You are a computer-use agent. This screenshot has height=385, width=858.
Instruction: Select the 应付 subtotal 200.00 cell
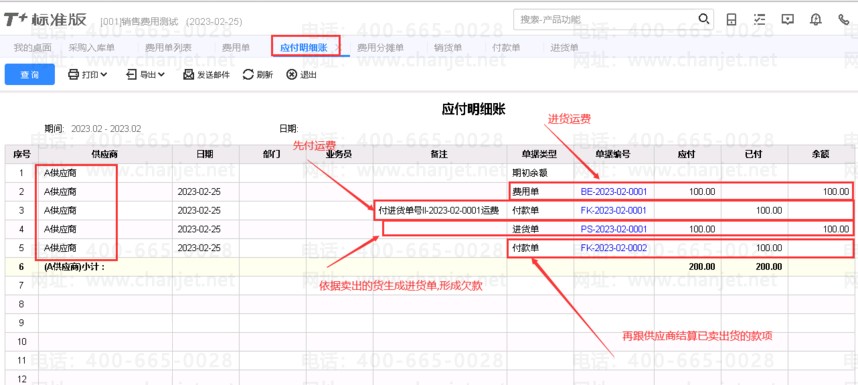tap(687, 267)
